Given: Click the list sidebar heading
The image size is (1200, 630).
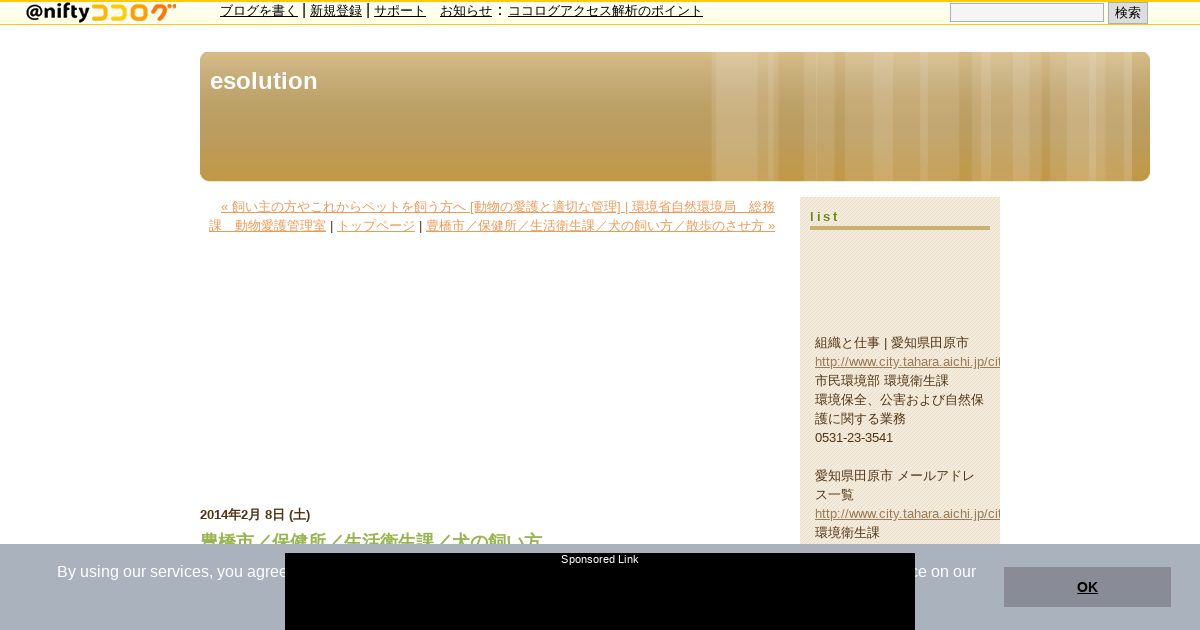Looking at the screenshot, I should (x=825, y=217).
